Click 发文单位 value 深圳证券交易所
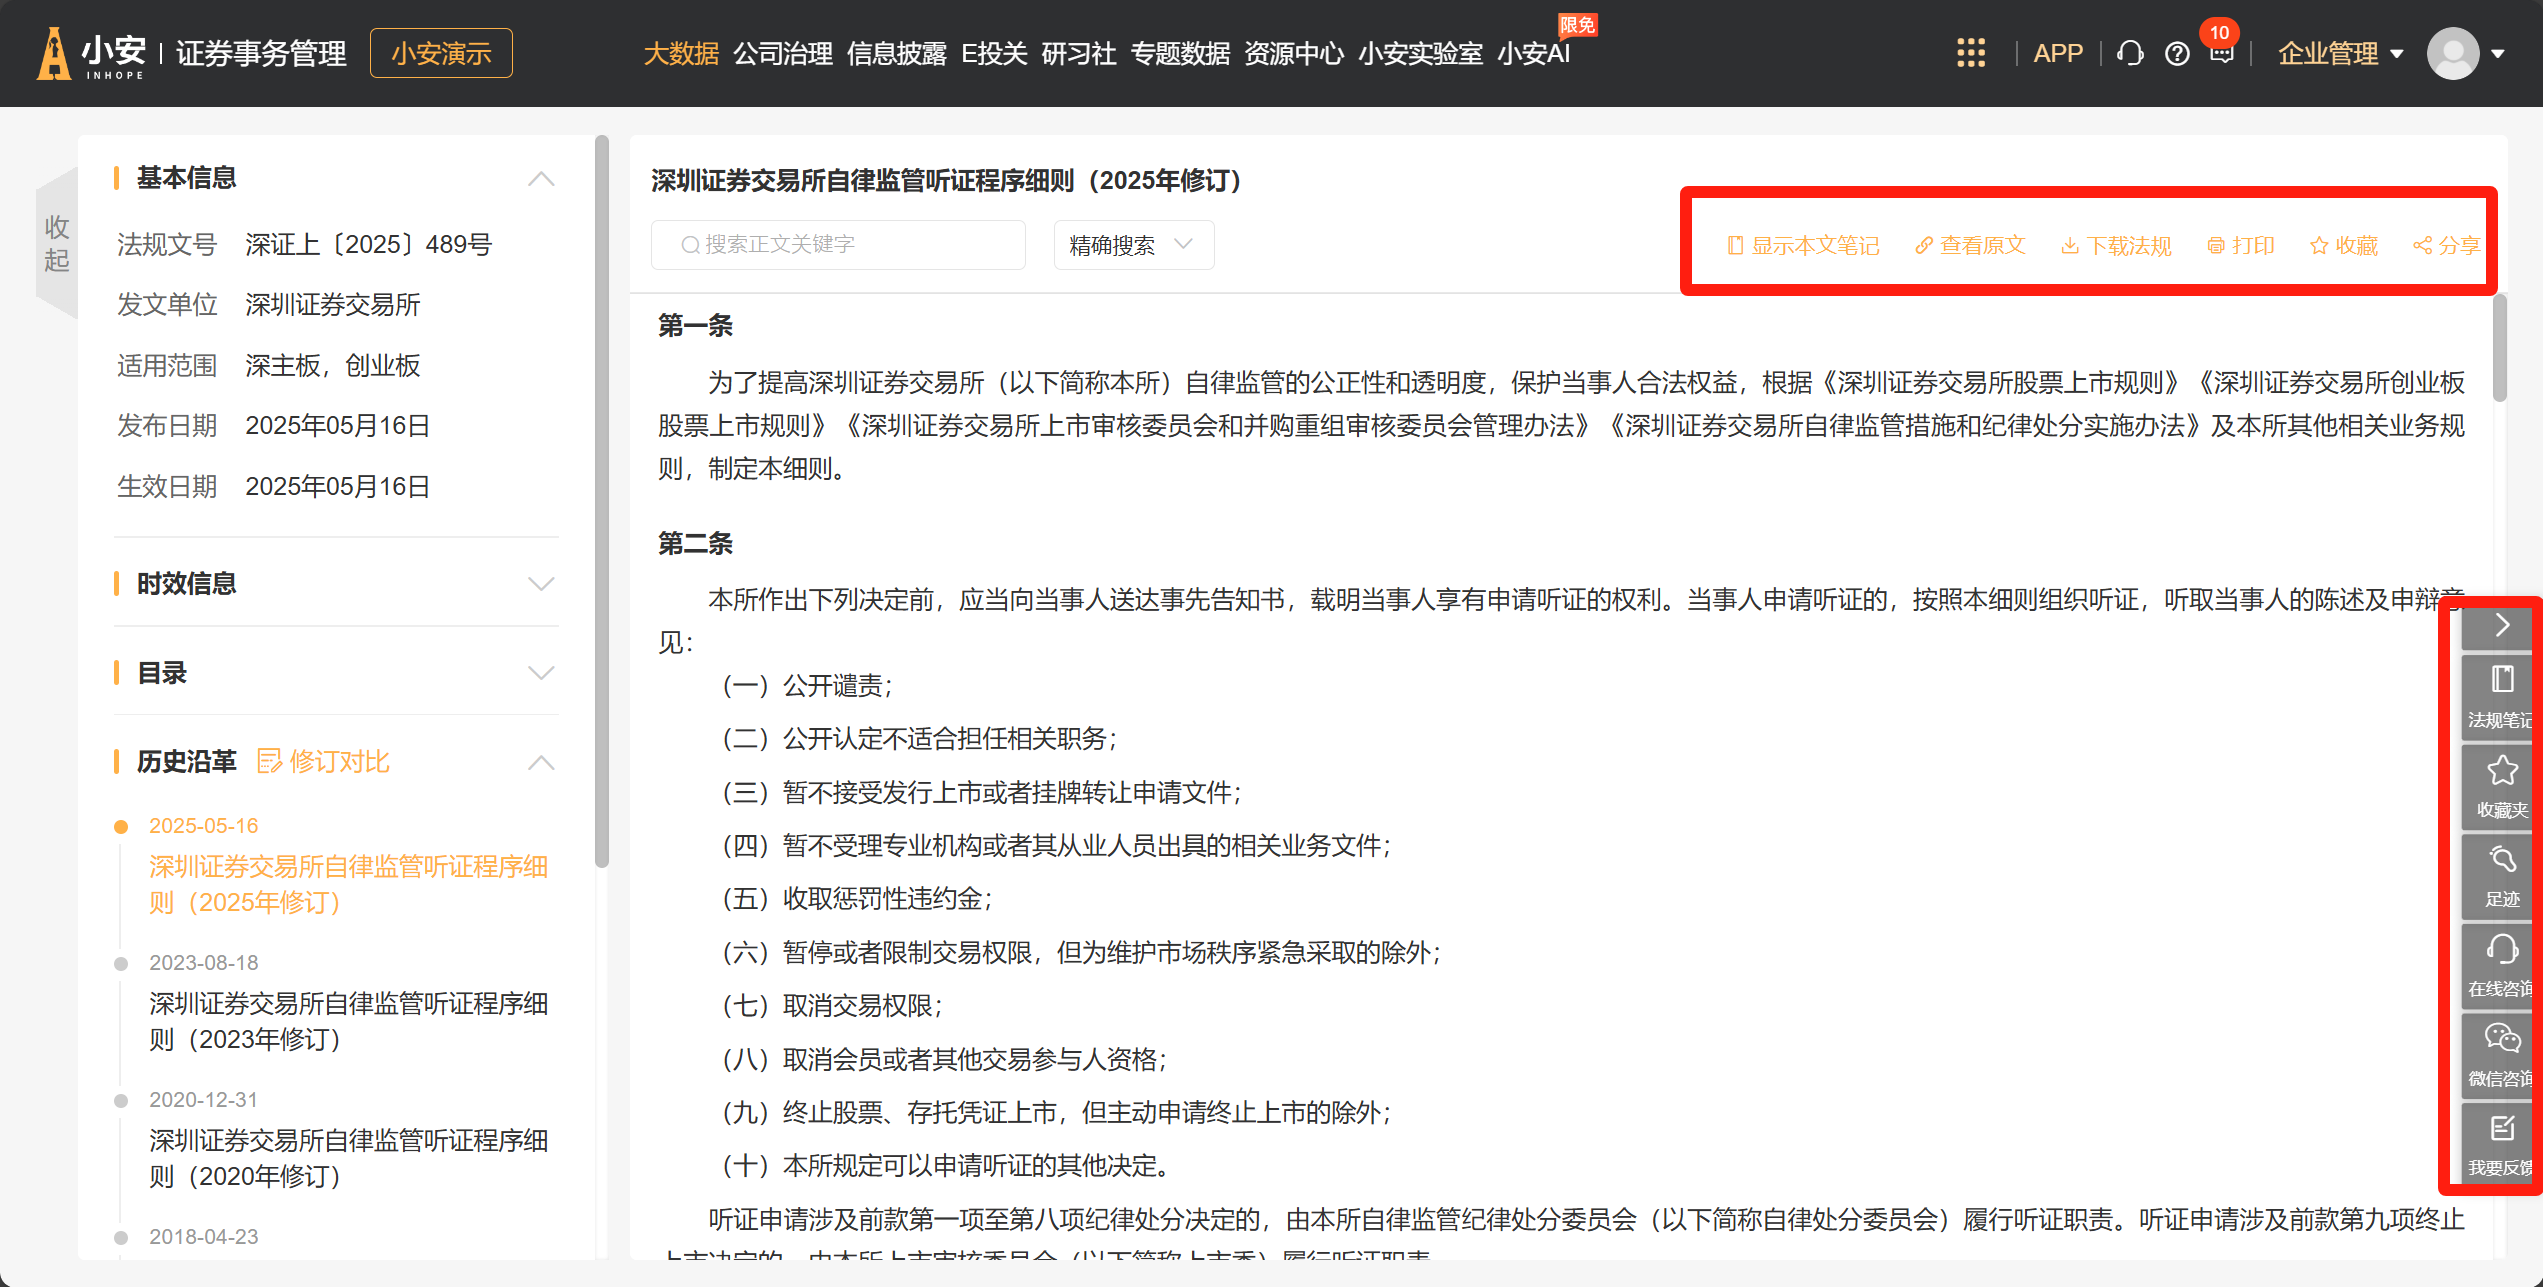The width and height of the screenshot is (2543, 1287). pos(333,305)
